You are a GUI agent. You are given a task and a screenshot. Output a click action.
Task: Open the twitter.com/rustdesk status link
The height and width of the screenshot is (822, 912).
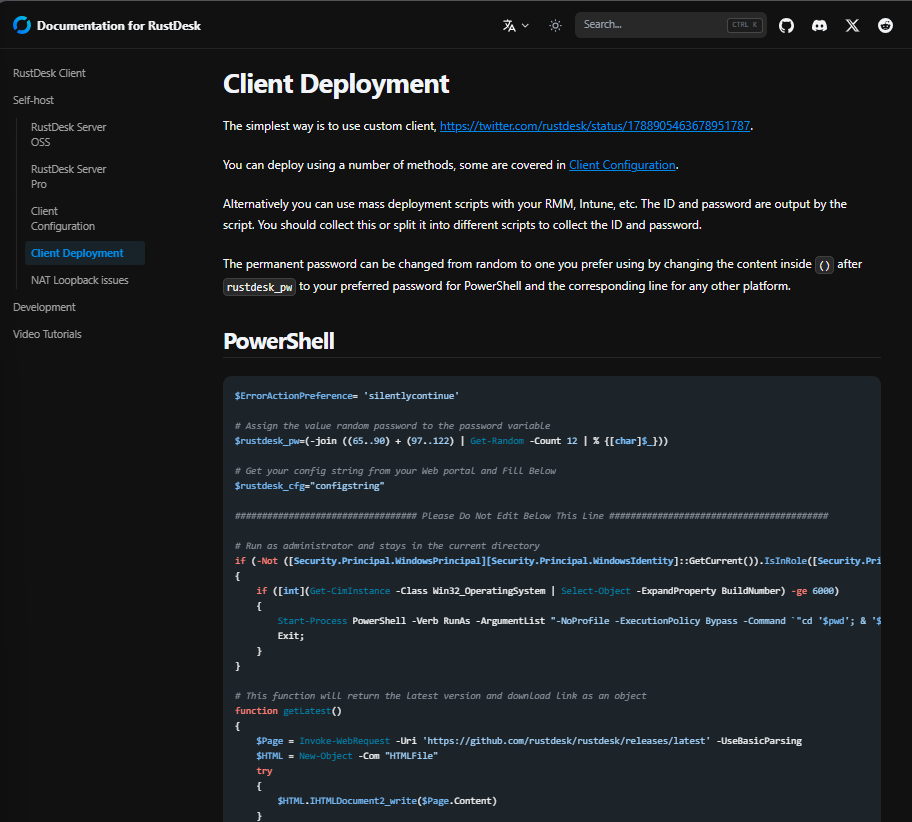click(594, 126)
